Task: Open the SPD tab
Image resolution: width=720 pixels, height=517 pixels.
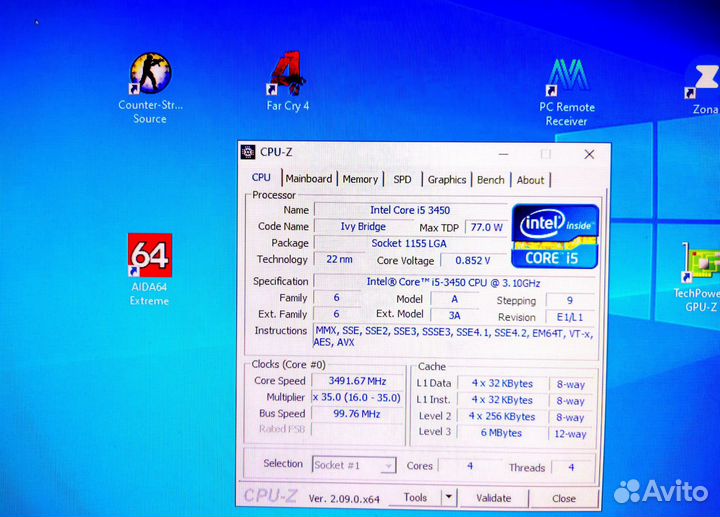Action: click(x=402, y=179)
